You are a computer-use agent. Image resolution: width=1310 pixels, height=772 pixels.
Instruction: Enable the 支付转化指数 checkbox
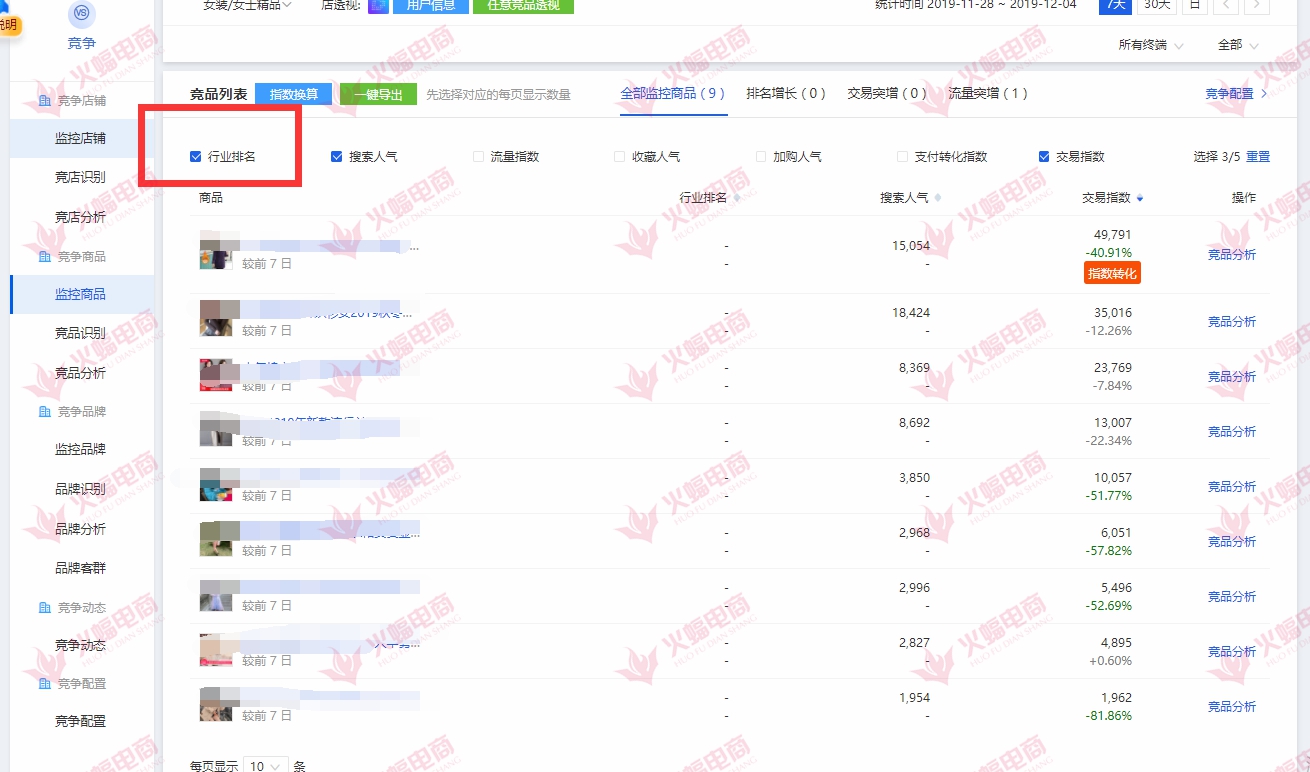point(903,157)
